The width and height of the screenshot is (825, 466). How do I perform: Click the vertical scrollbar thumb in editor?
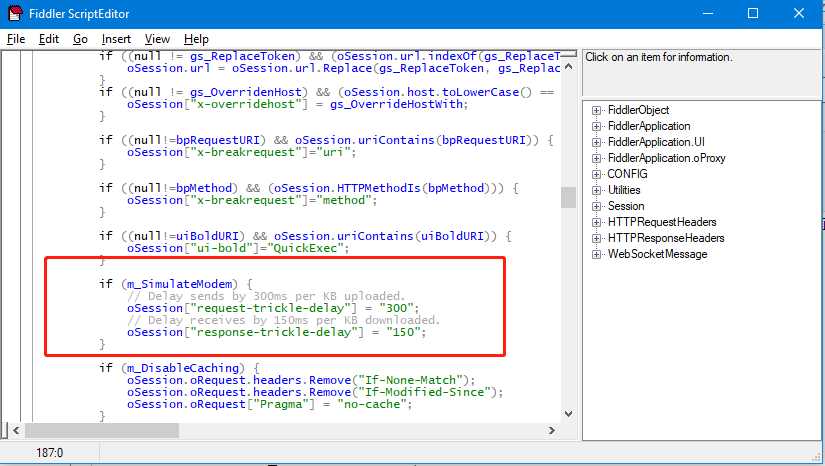[x=568, y=197]
